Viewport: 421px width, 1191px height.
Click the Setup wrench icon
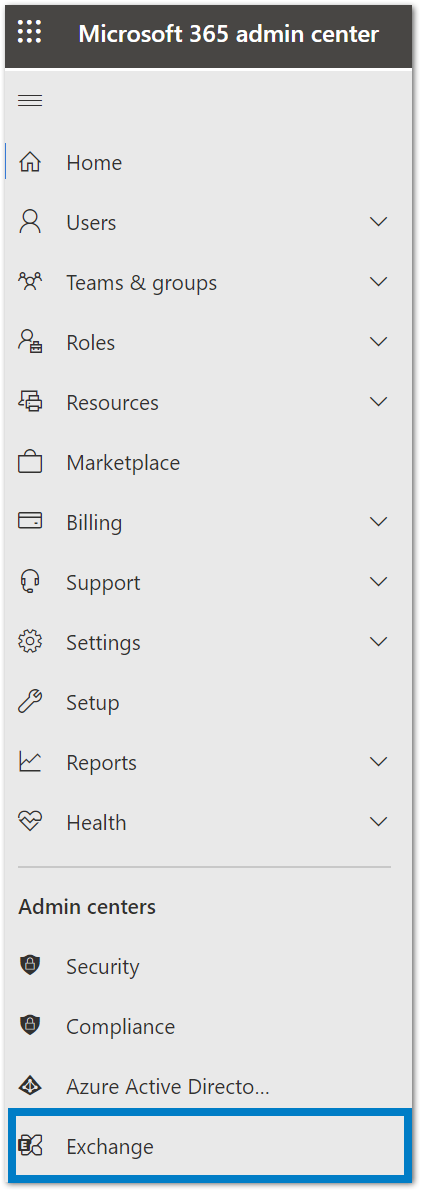30,703
